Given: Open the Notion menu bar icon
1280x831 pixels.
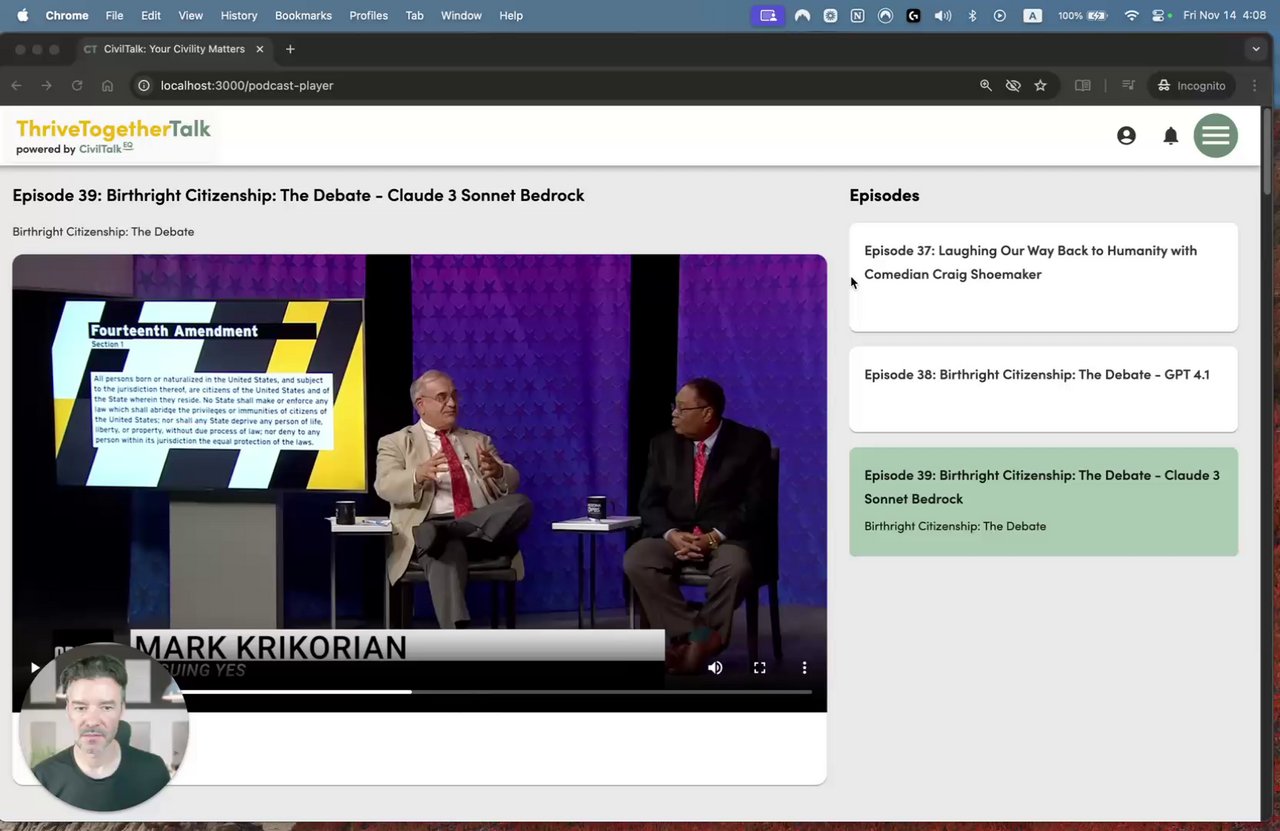Looking at the screenshot, I should [x=857, y=15].
